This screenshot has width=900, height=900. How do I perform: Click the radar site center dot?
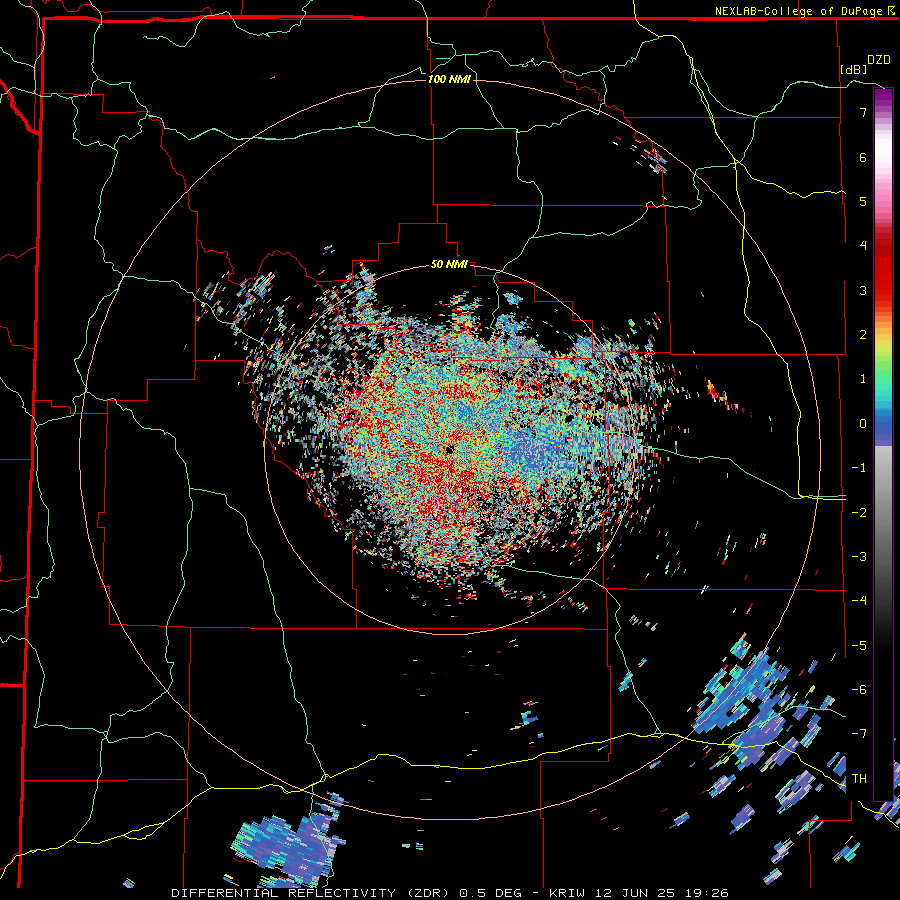(x=449, y=449)
